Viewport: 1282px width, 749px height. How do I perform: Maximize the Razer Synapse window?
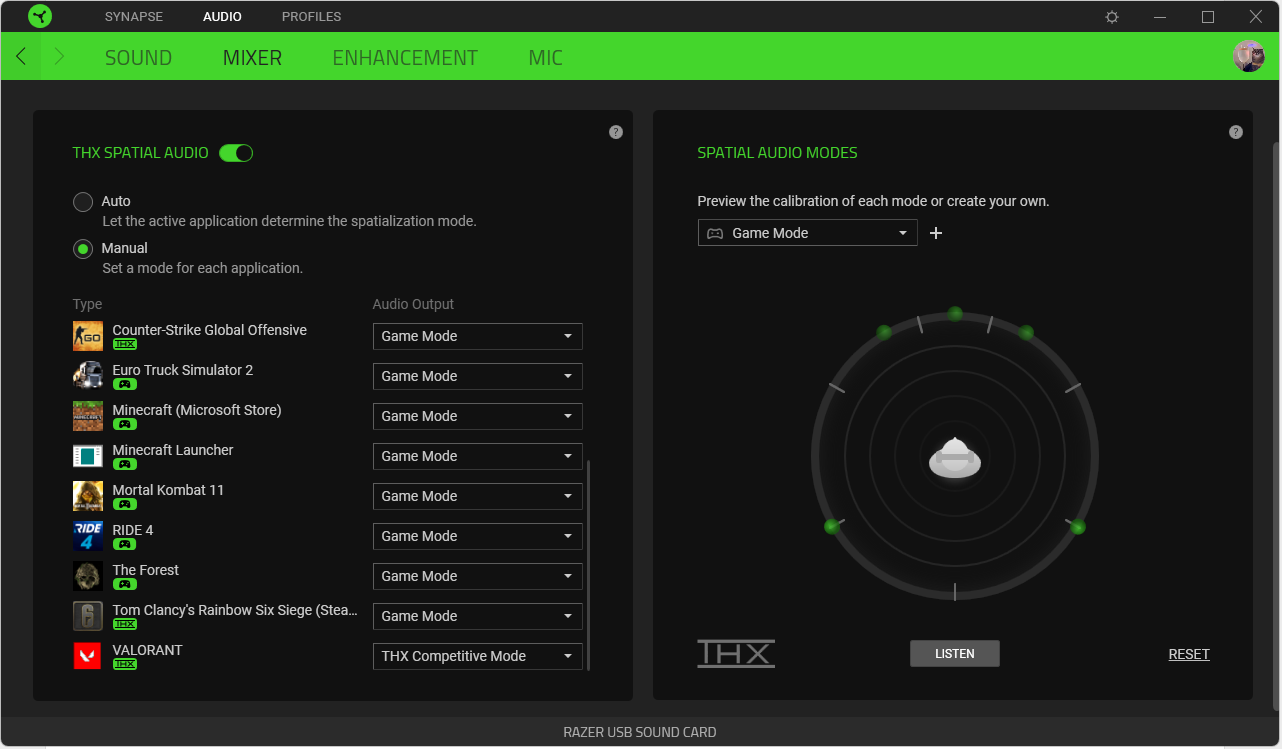(x=1208, y=17)
